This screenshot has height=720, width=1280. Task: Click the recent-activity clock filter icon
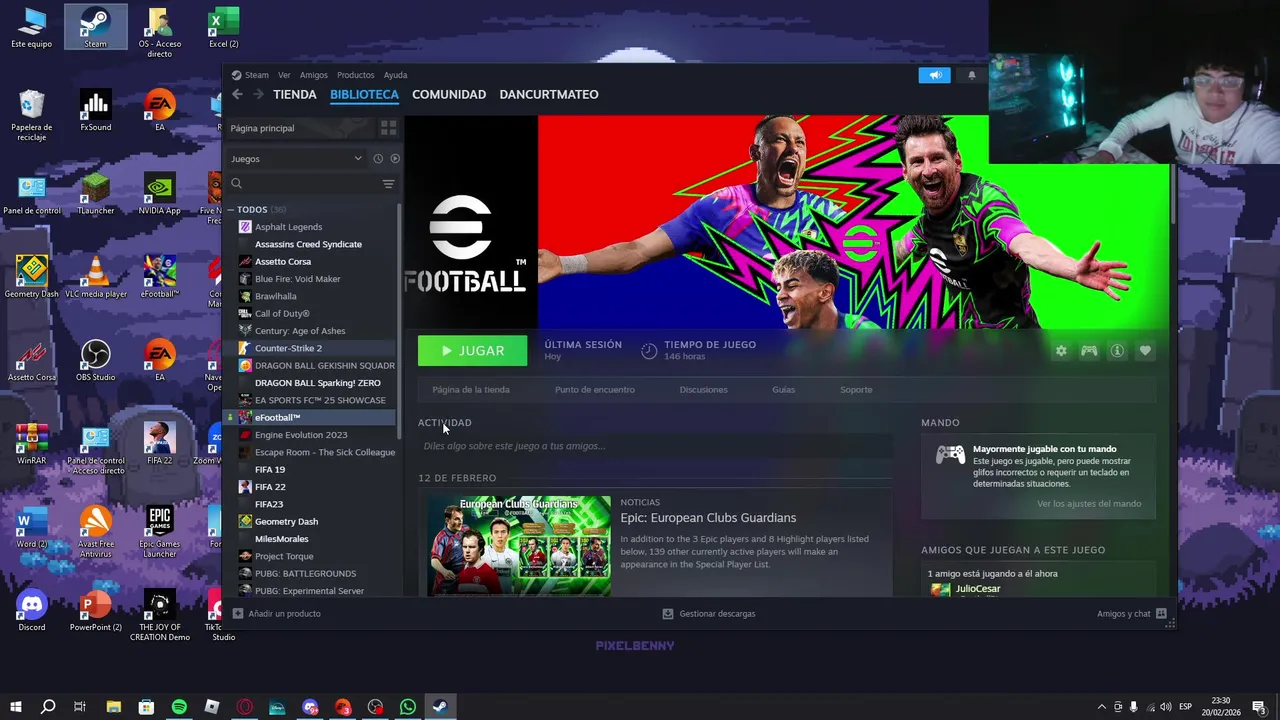point(378,159)
